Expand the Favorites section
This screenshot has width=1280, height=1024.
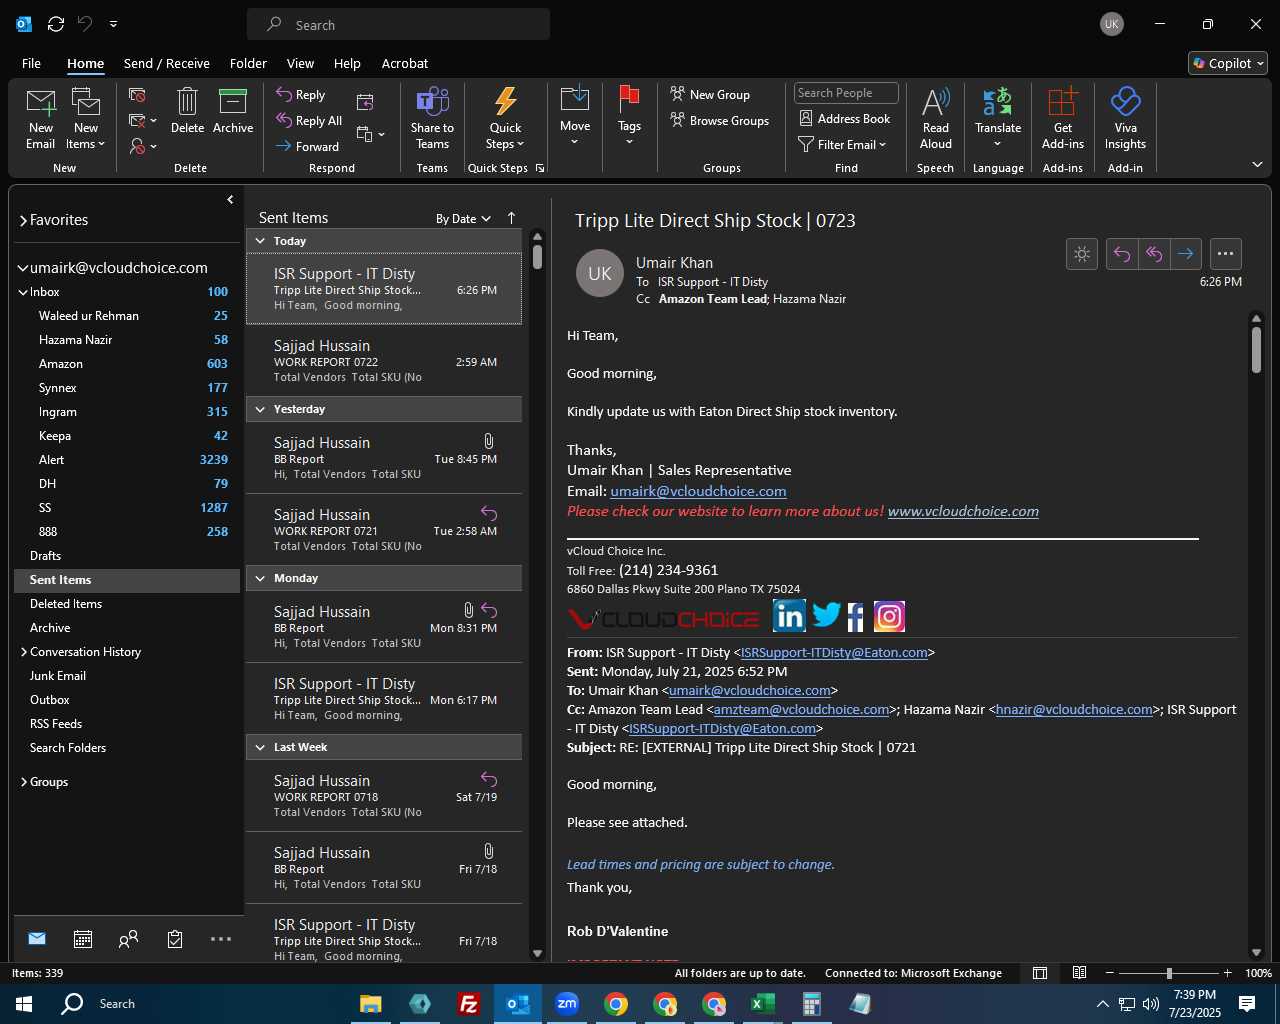pyautogui.click(x=23, y=220)
